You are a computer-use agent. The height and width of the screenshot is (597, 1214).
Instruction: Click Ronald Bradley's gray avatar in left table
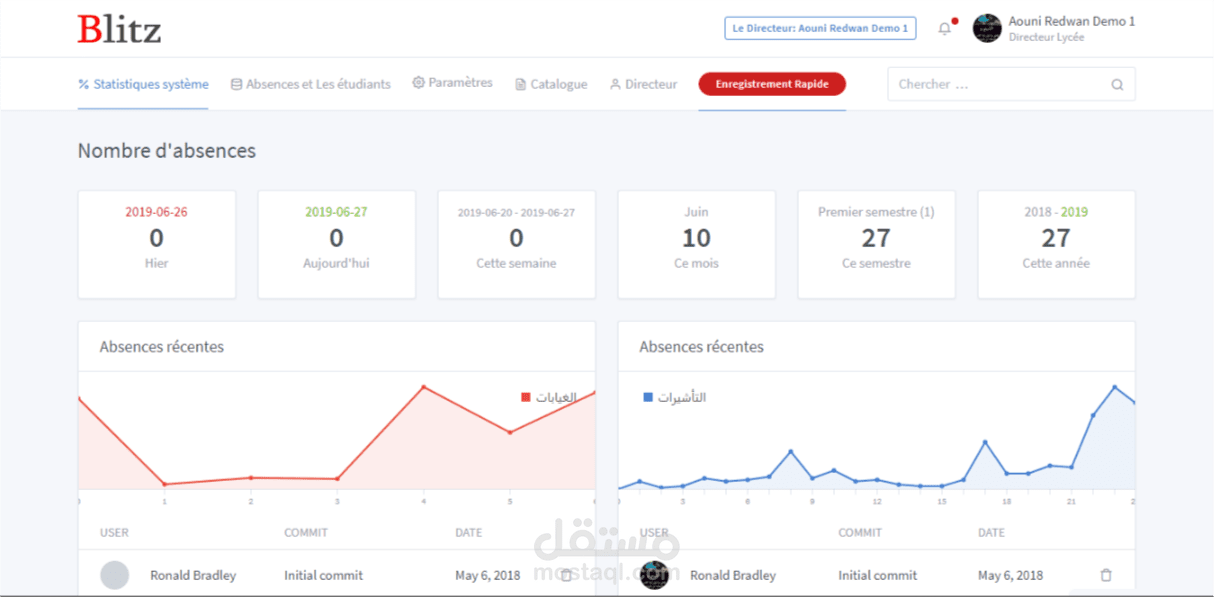click(x=115, y=575)
